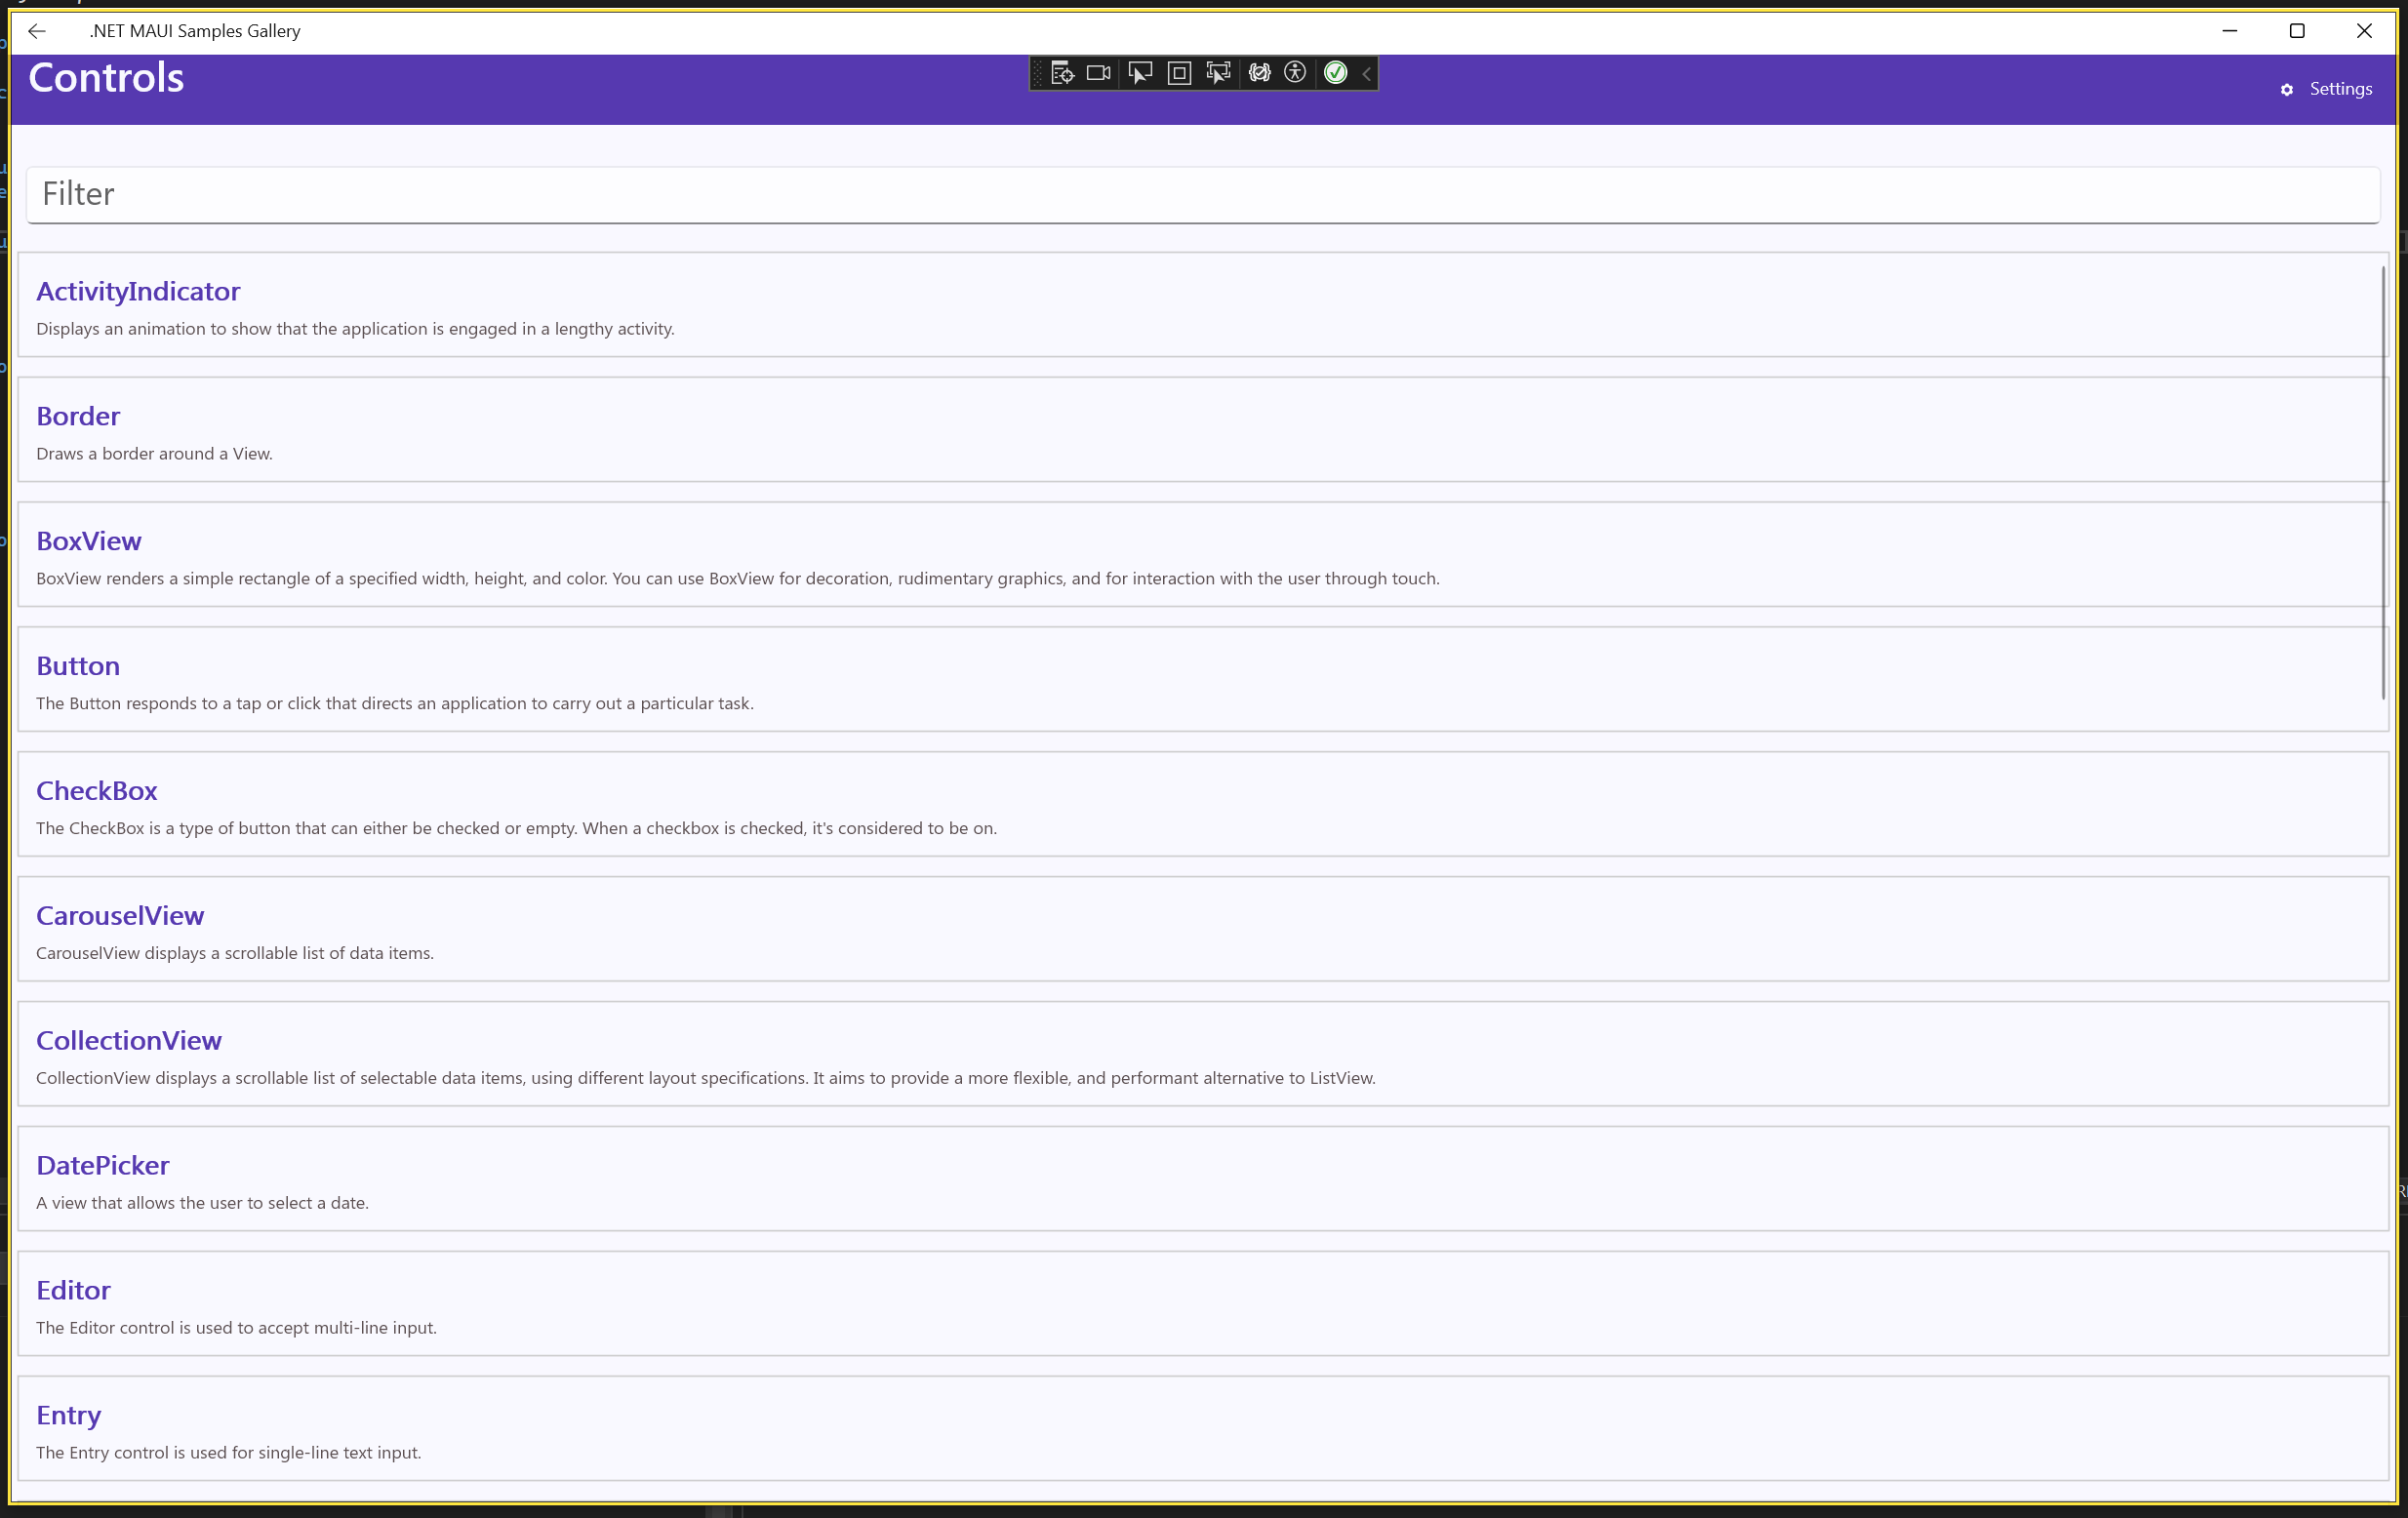
Task: Enable Select Element cursor tool
Action: pos(1140,73)
